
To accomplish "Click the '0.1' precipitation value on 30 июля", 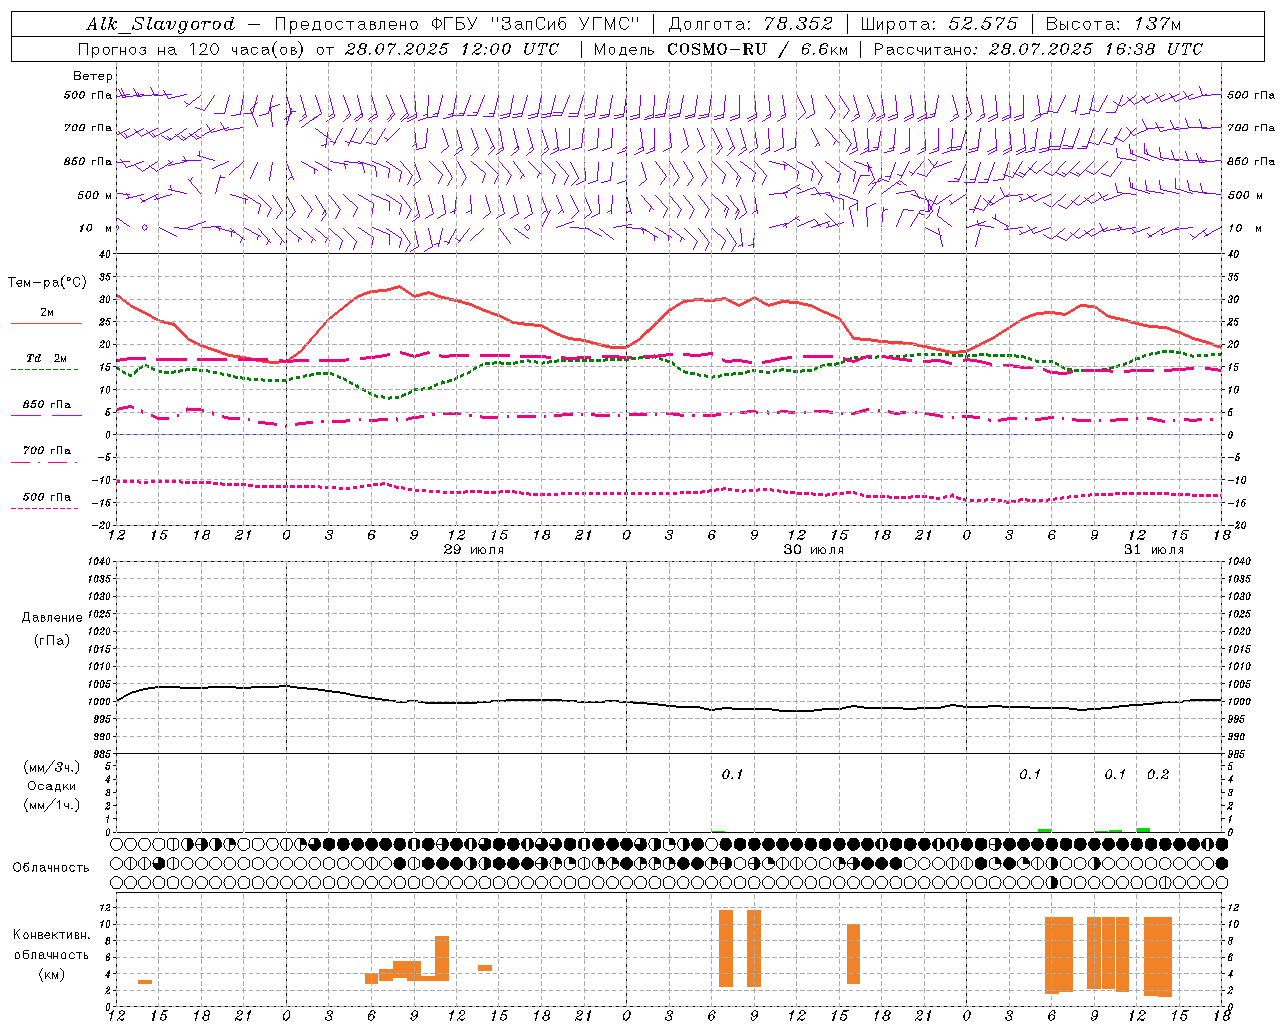I will point(732,775).
